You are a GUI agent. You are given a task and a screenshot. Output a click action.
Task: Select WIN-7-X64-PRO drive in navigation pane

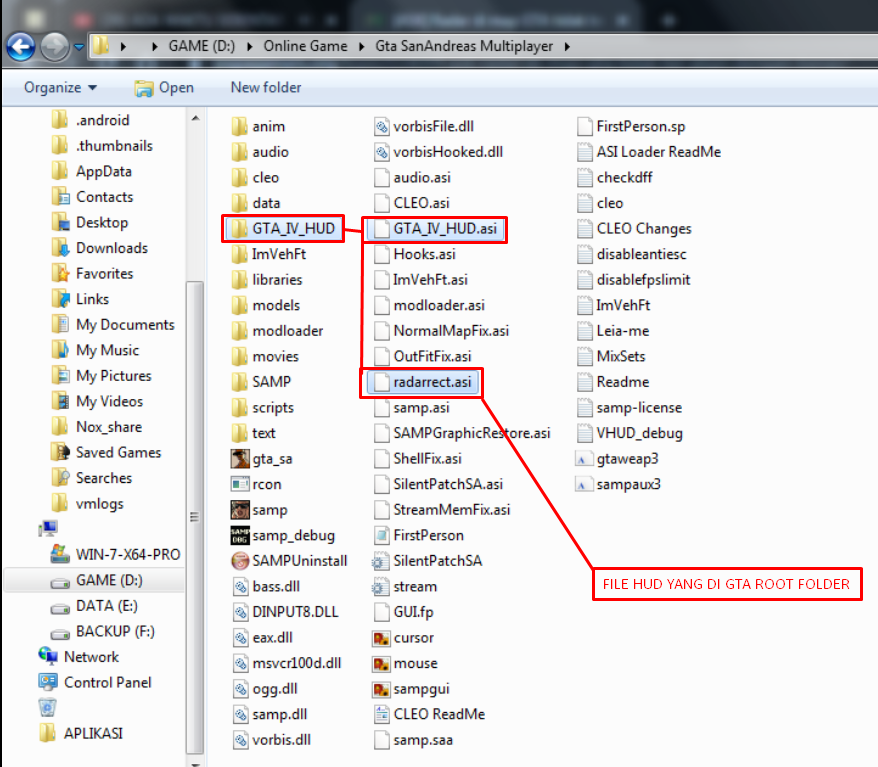[115, 554]
